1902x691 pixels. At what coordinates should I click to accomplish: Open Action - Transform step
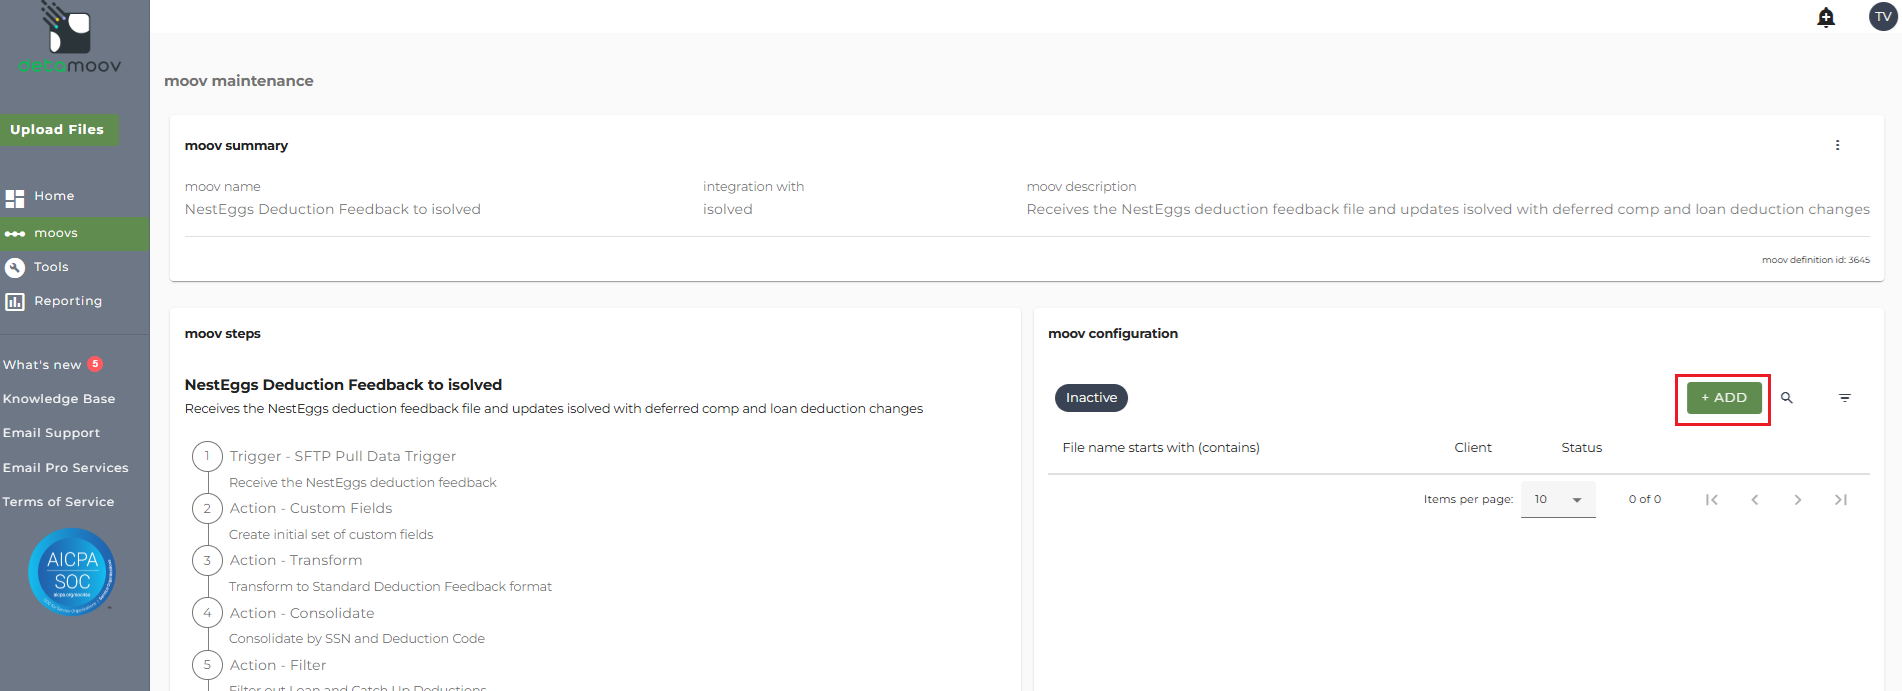click(296, 560)
